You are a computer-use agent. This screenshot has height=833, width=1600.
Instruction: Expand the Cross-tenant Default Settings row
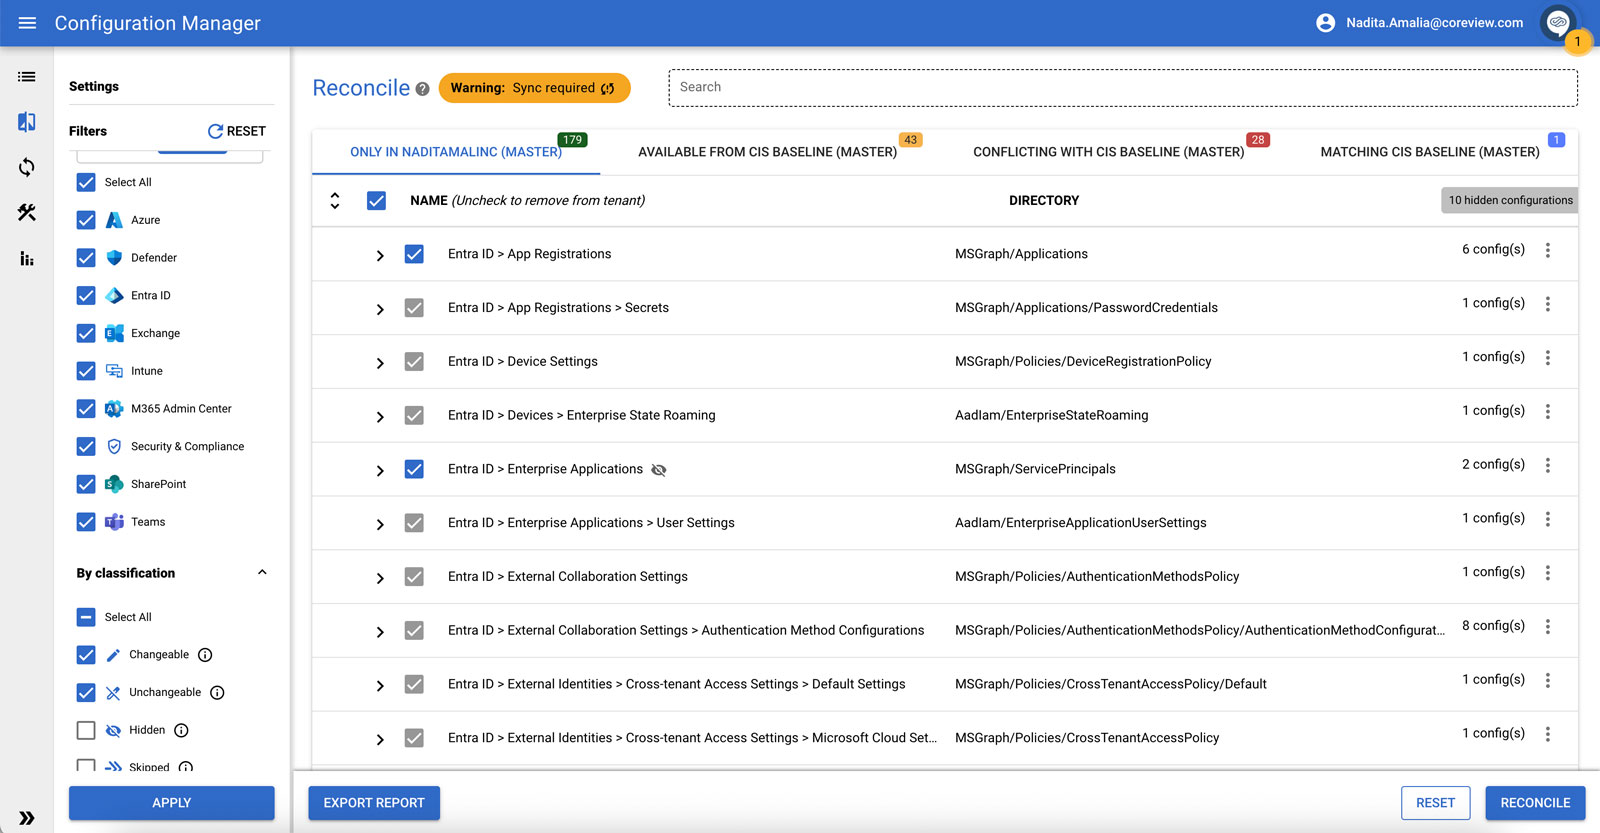pyautogui.click(x=380, y=686)
